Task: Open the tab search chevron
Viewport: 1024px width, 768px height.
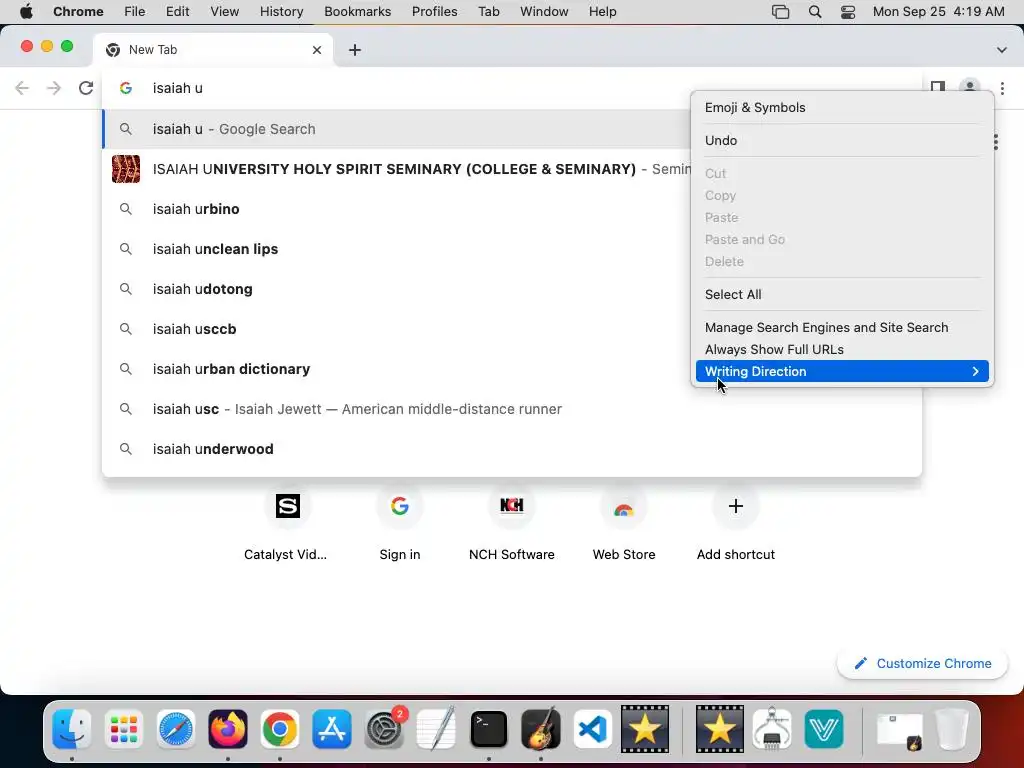Action: 1001,50
